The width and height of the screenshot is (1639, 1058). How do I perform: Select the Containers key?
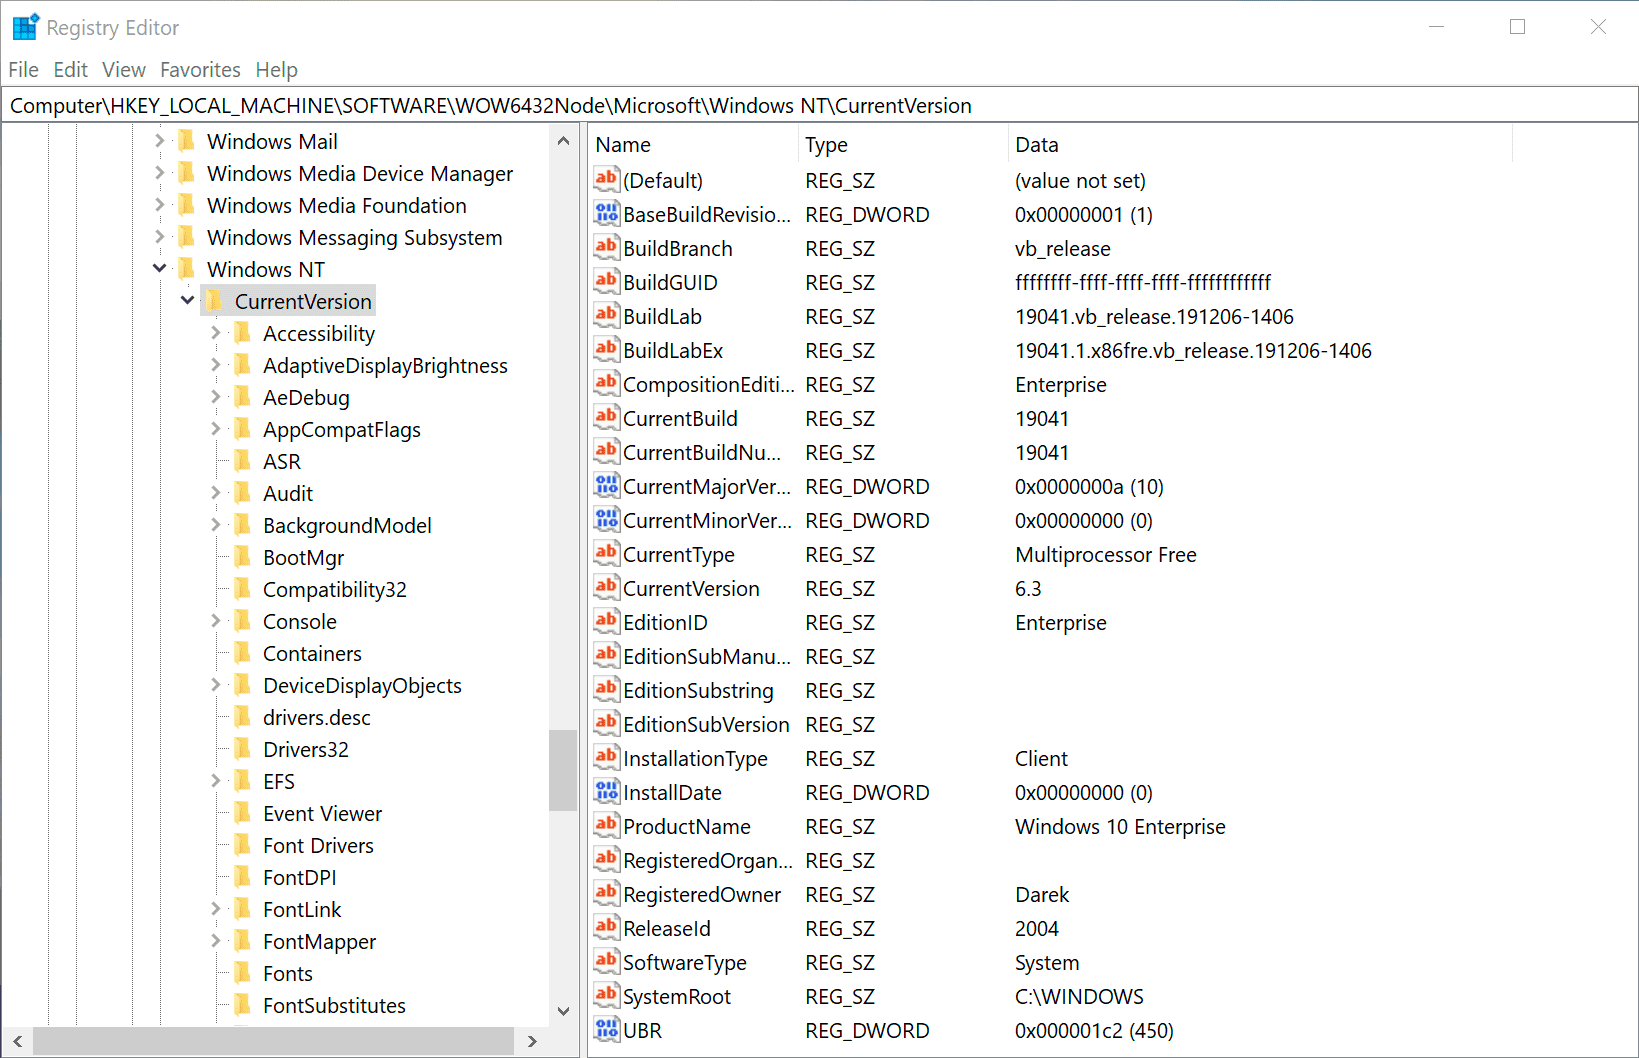click(x=312, y=653)
